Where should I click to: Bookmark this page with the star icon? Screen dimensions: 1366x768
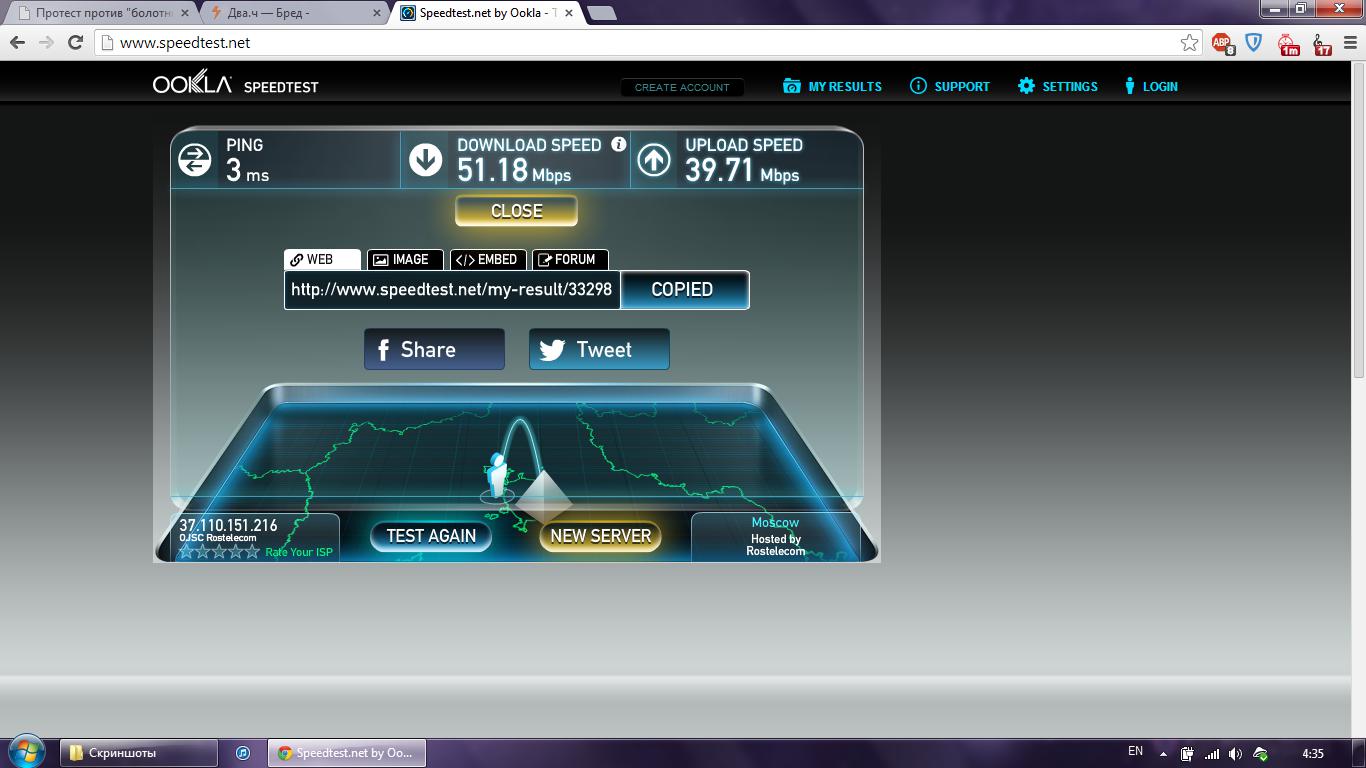point(1189,43)
